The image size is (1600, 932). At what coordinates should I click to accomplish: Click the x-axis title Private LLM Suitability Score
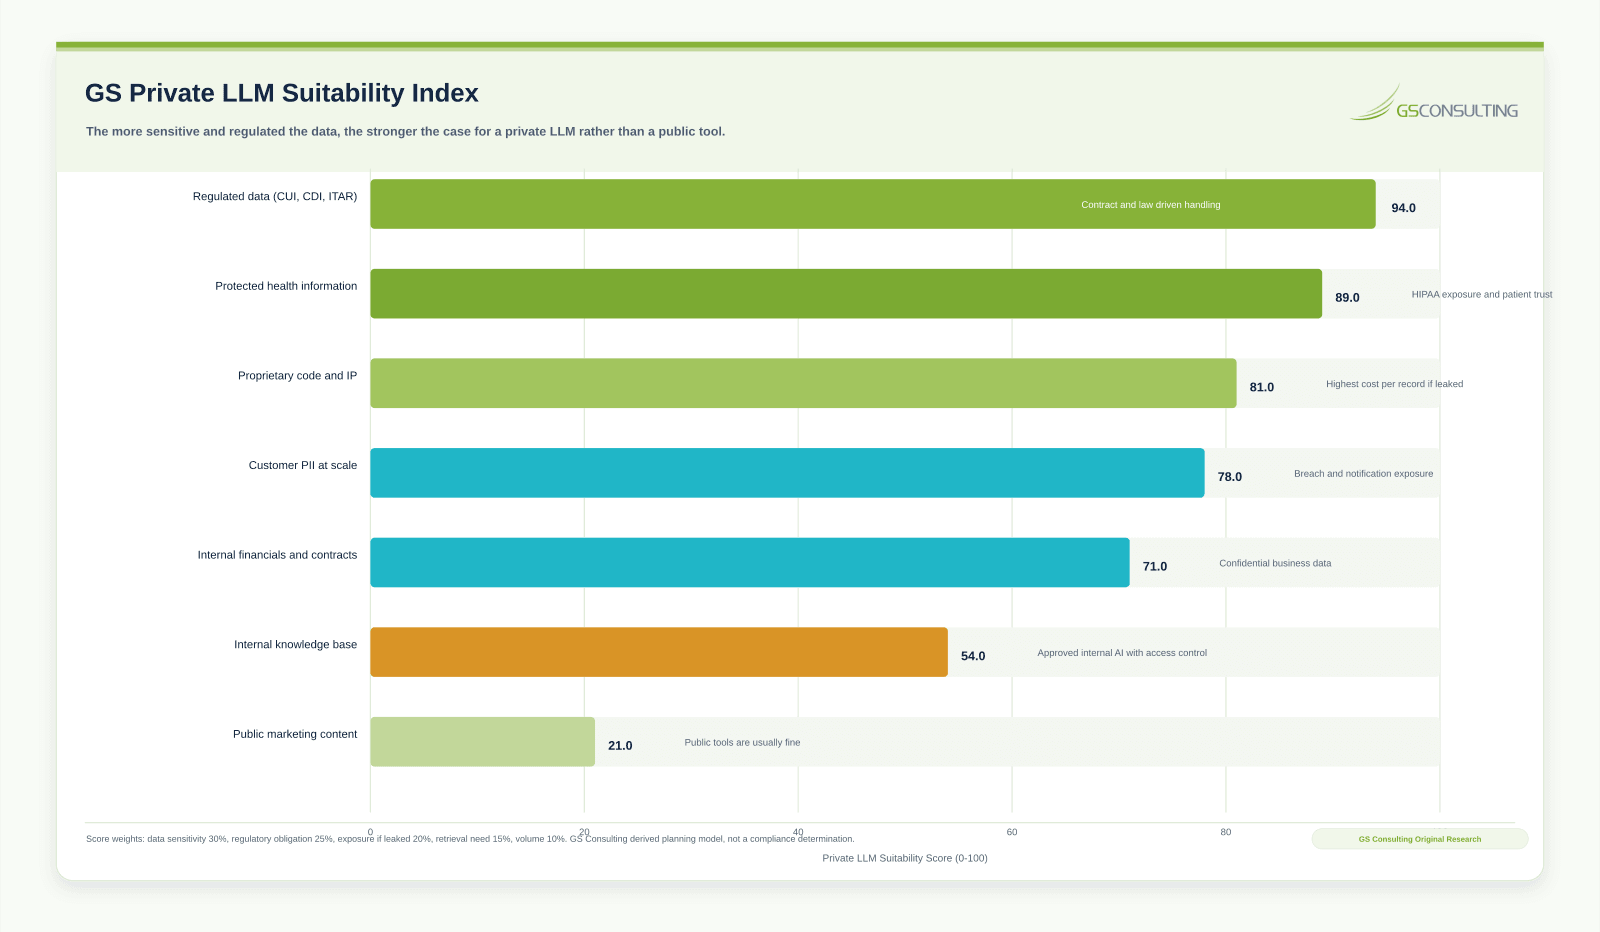(905, 858)
